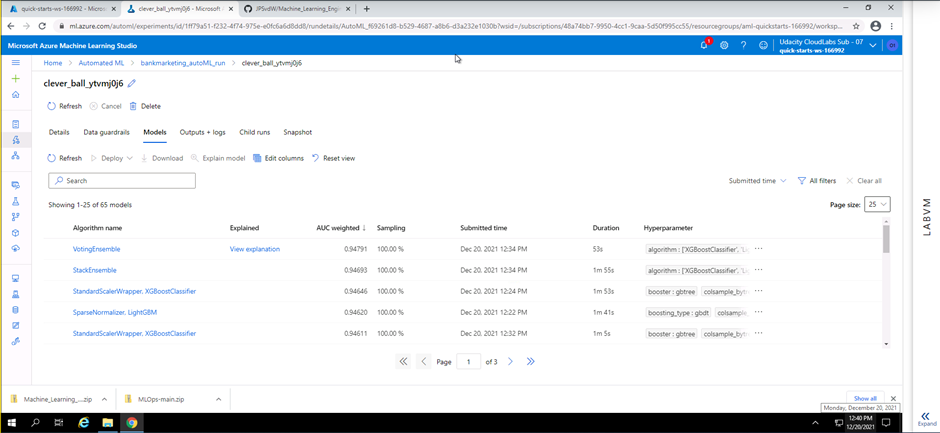
Task: Open Datasets sidebar icon
Action: [16, 185]
